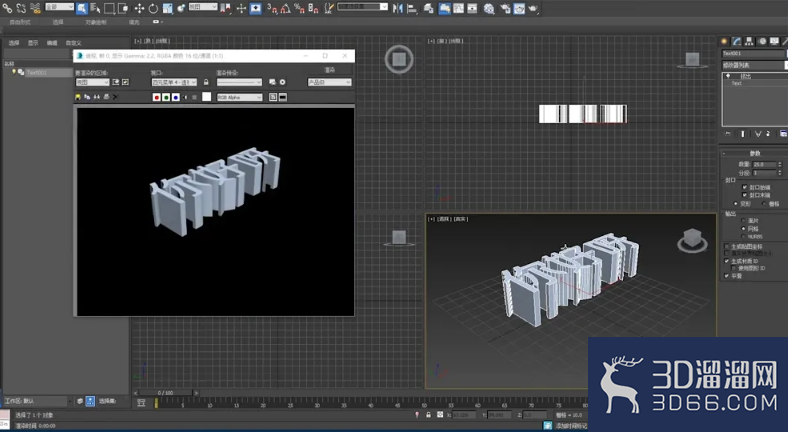Open Render Setup icon in frame window

272,82
